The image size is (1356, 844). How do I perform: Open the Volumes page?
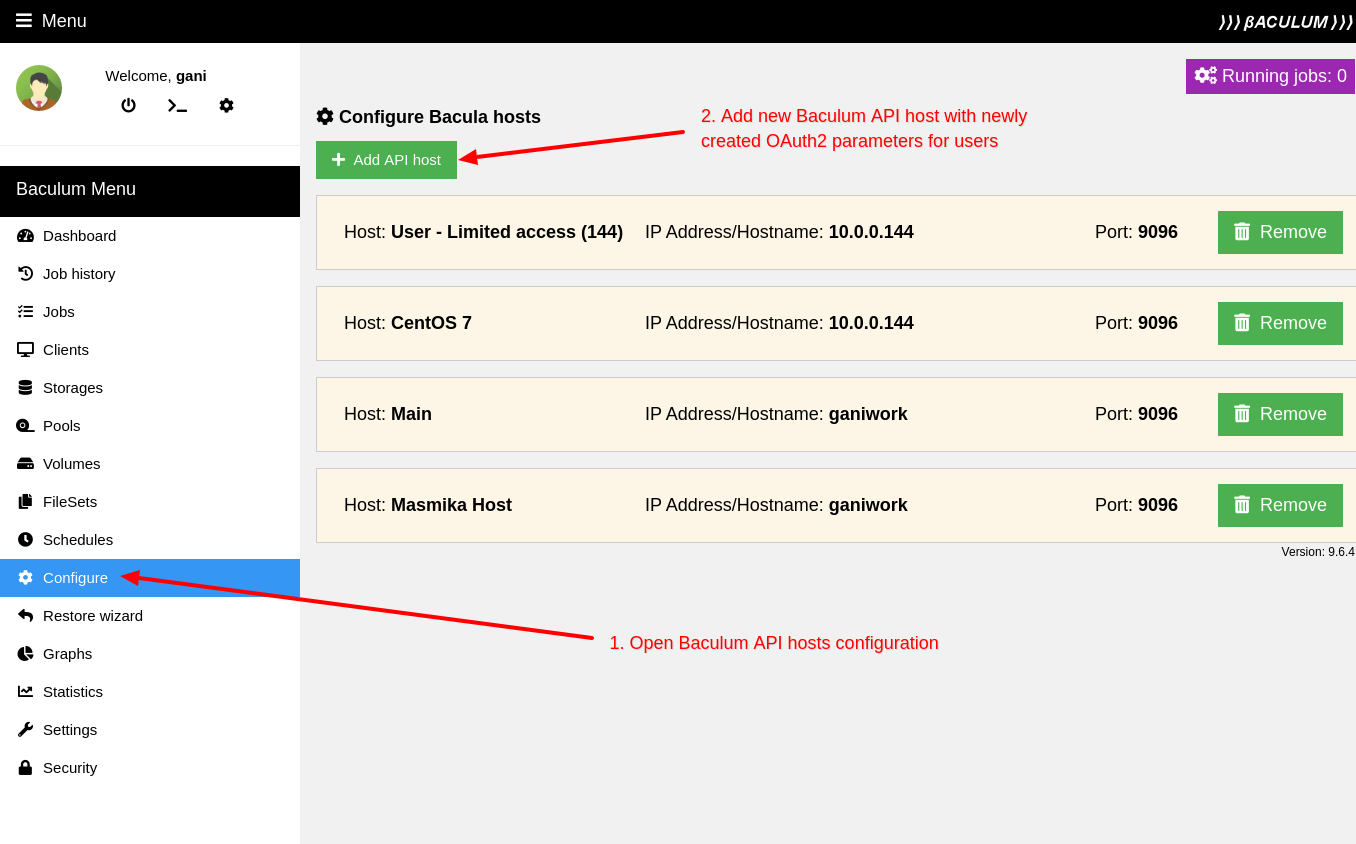click(x=150, y=464)
